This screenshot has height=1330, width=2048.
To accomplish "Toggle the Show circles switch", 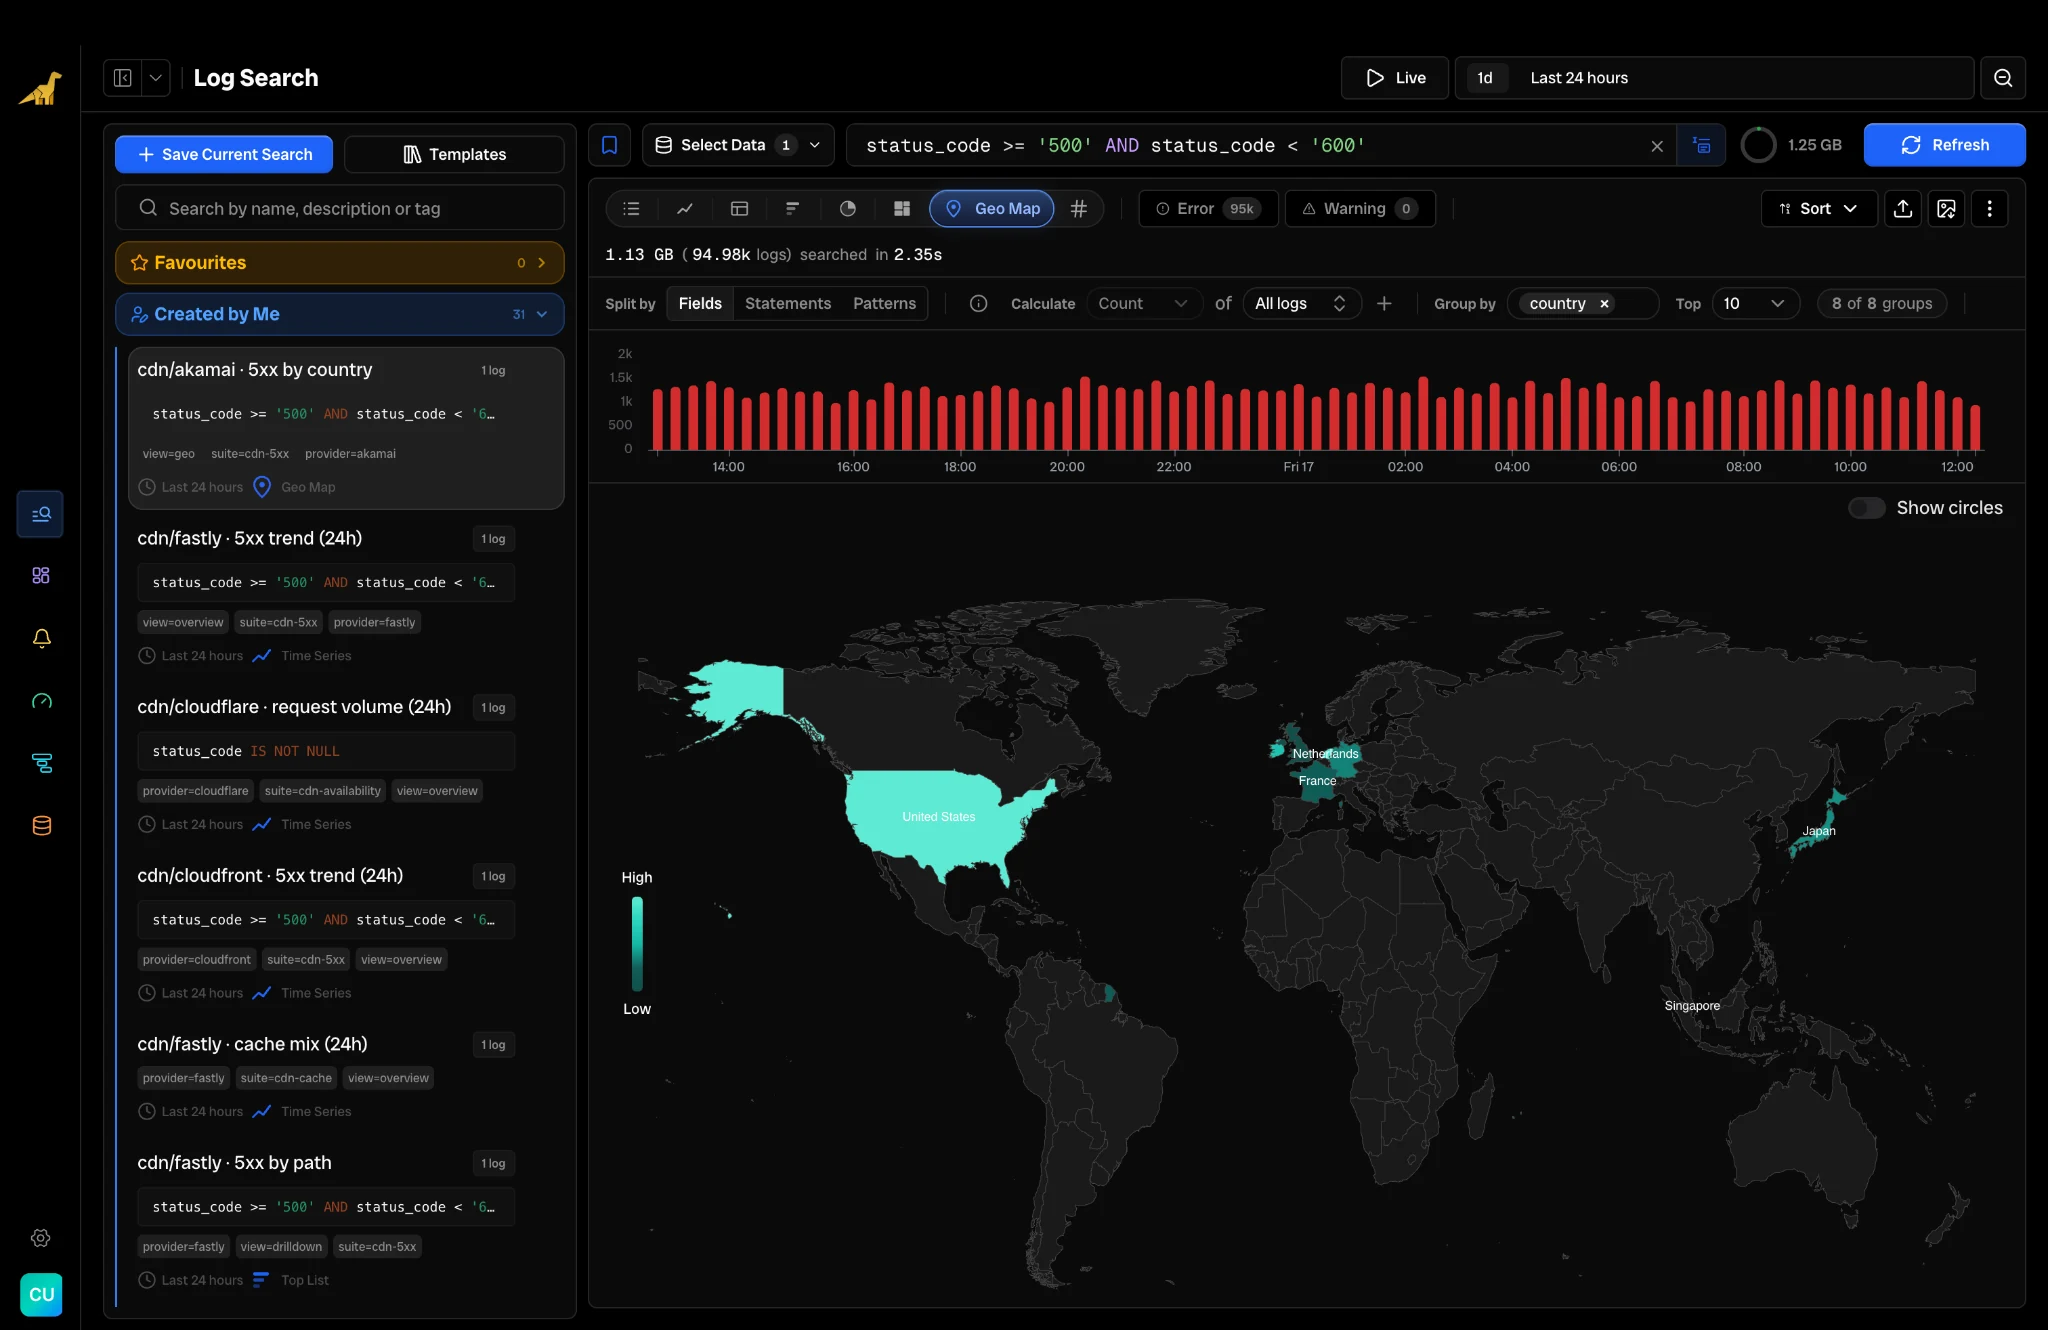I will [1866, 508].
